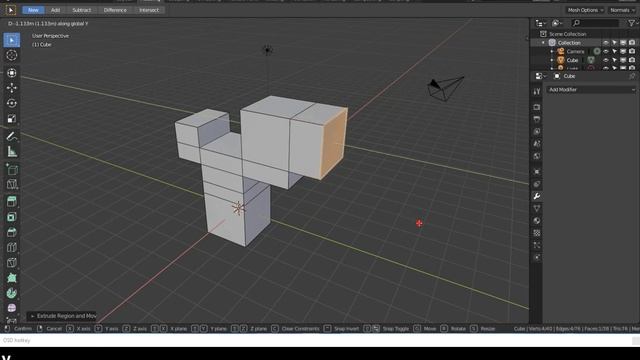
Task: Click Camera's green data icon in outliner
Action: [597, 51]
